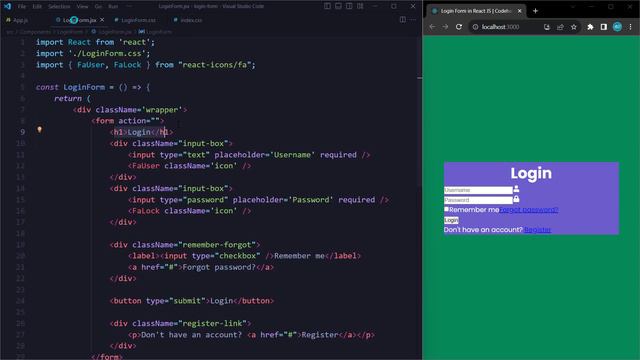640x360 pixels.
Task: Open a new browser tab
Action: (x=536, y=11)
